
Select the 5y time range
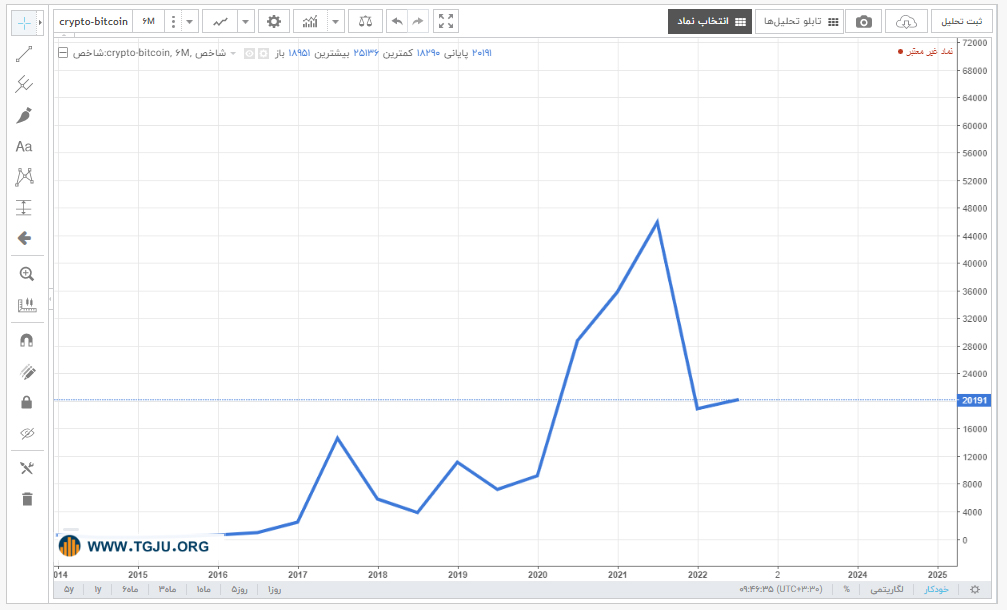click(x=69, y=589)
